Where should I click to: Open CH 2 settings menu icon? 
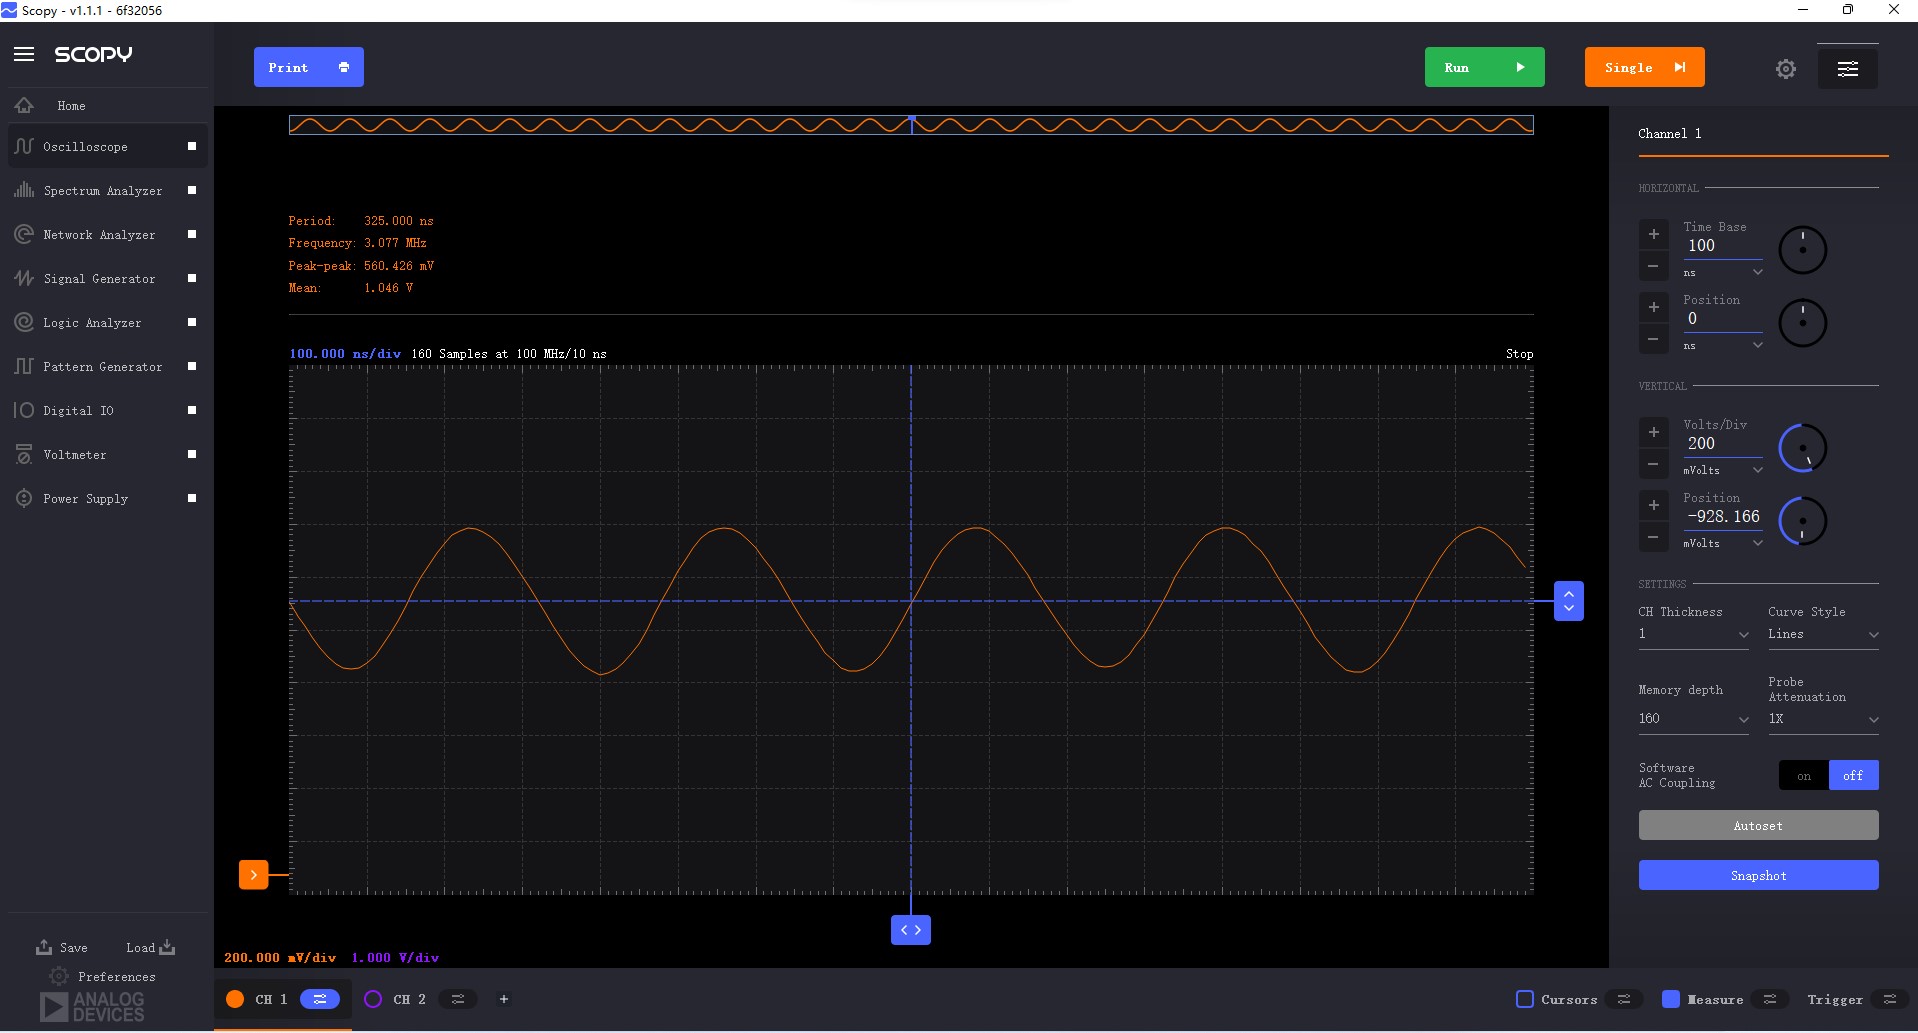point(458,999)
